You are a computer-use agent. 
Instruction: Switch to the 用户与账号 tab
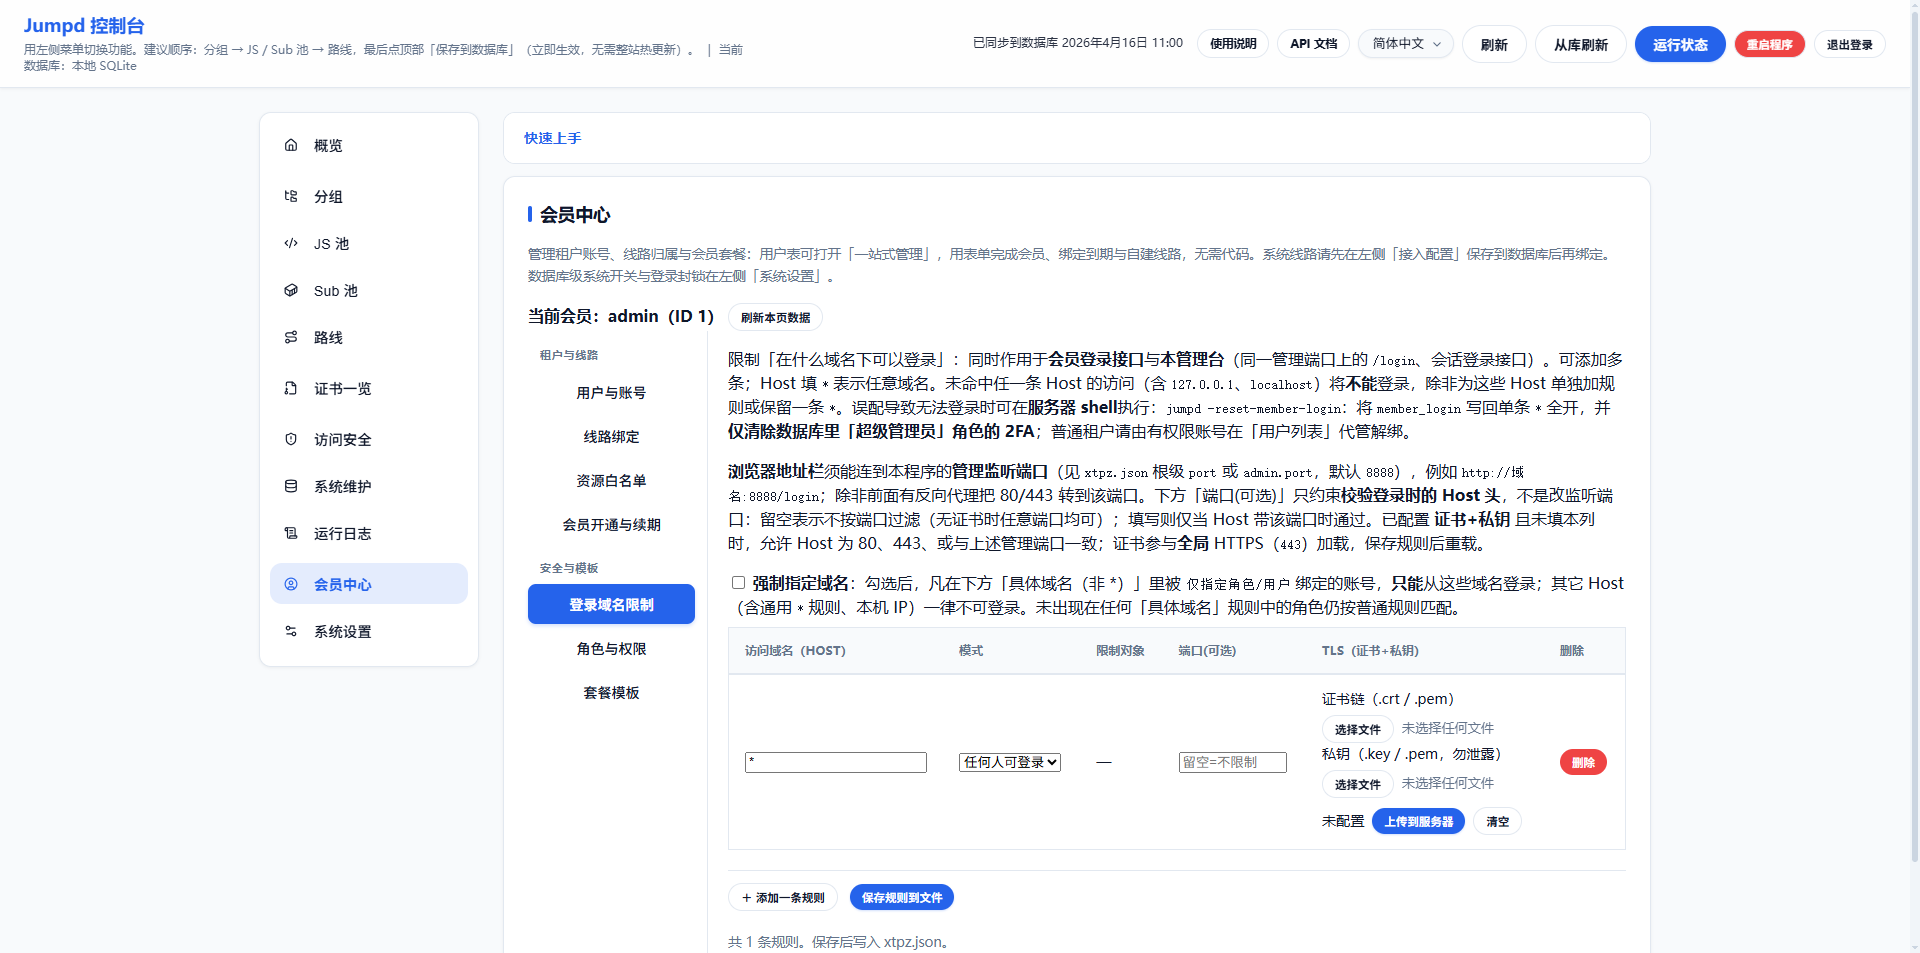pyautogui.click(x=611, y=393)
